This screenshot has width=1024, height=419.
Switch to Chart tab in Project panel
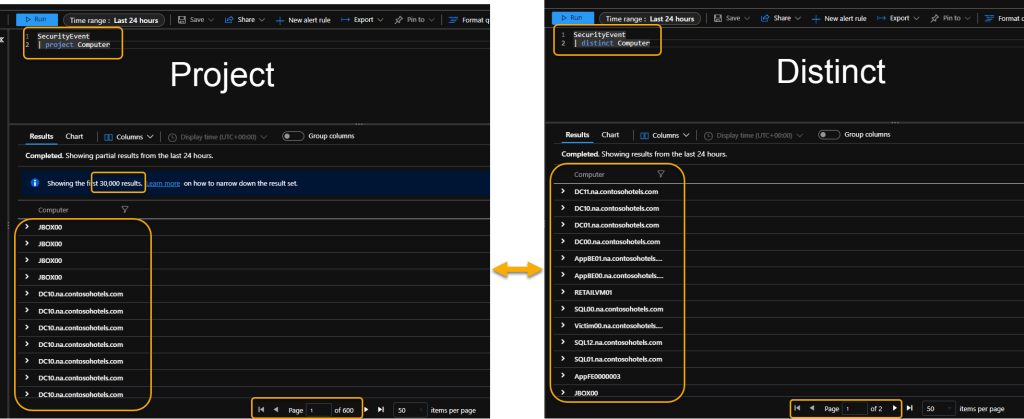74,136
